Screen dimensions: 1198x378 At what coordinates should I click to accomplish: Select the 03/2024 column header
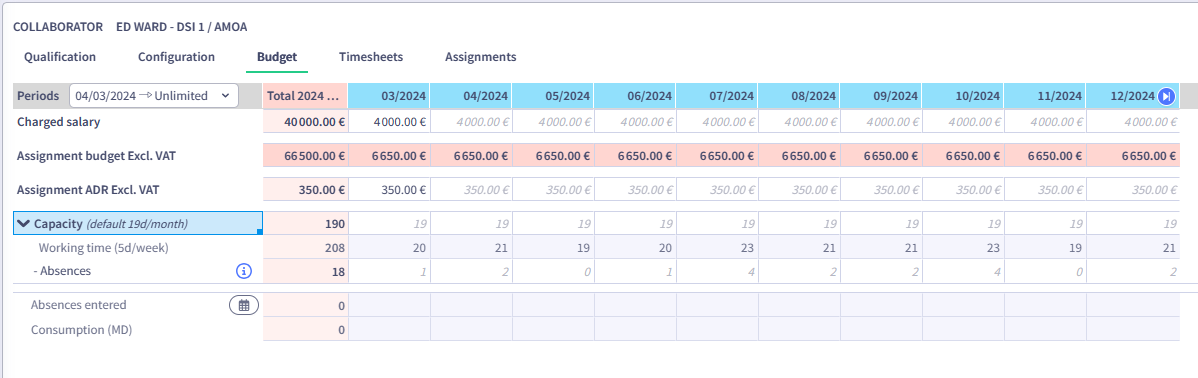coord(389,96)
